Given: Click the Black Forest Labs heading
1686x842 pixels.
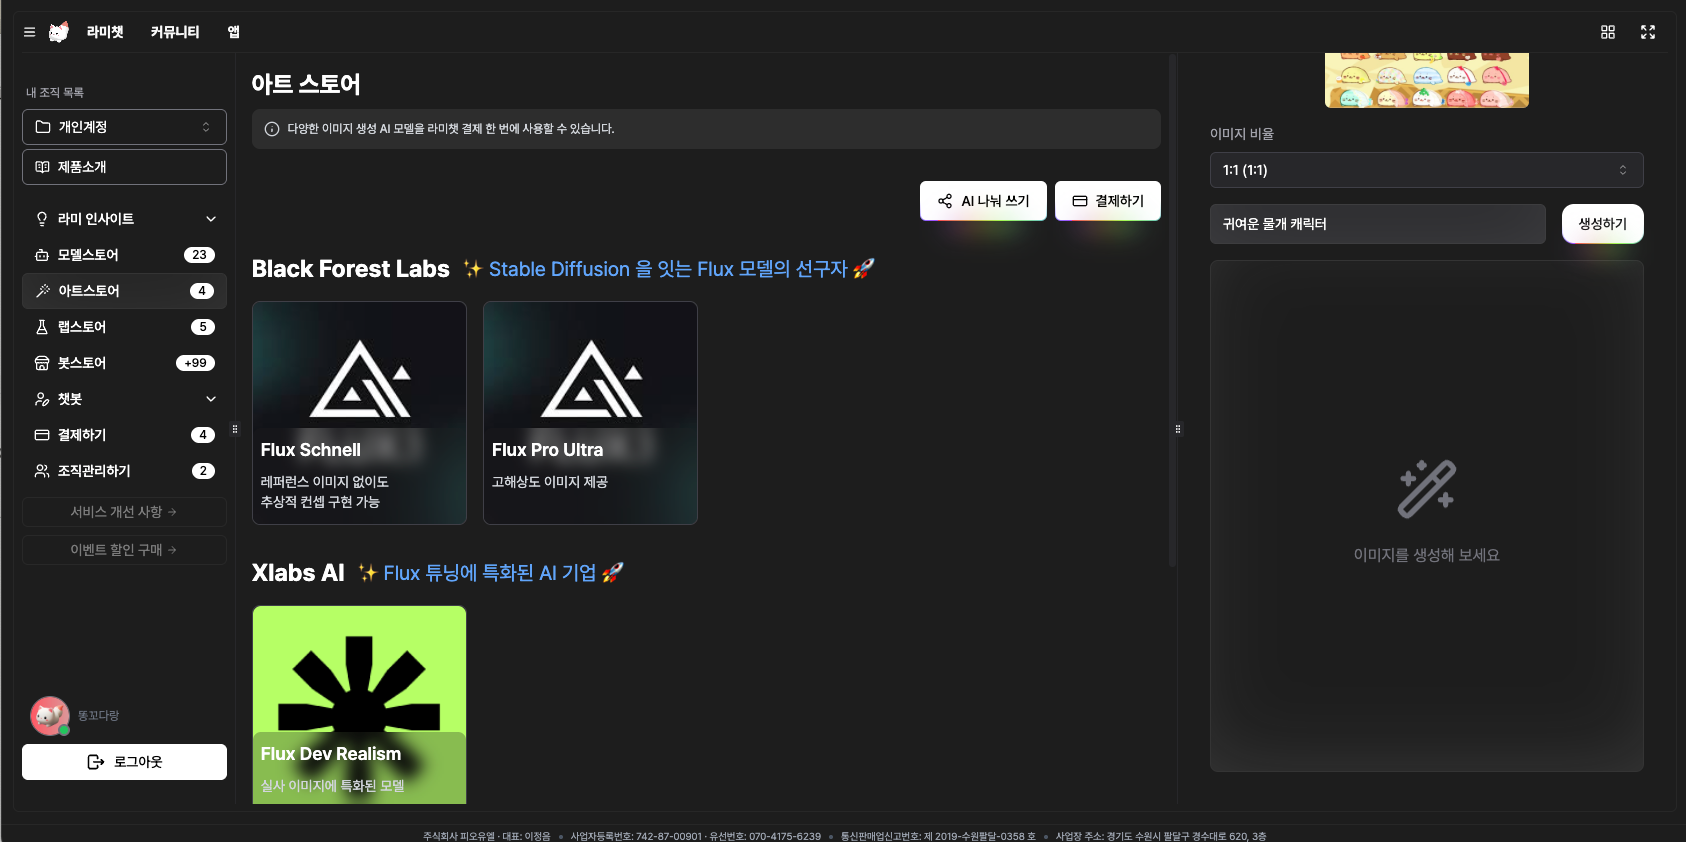Looking at the screenshot, I should 351,269.
